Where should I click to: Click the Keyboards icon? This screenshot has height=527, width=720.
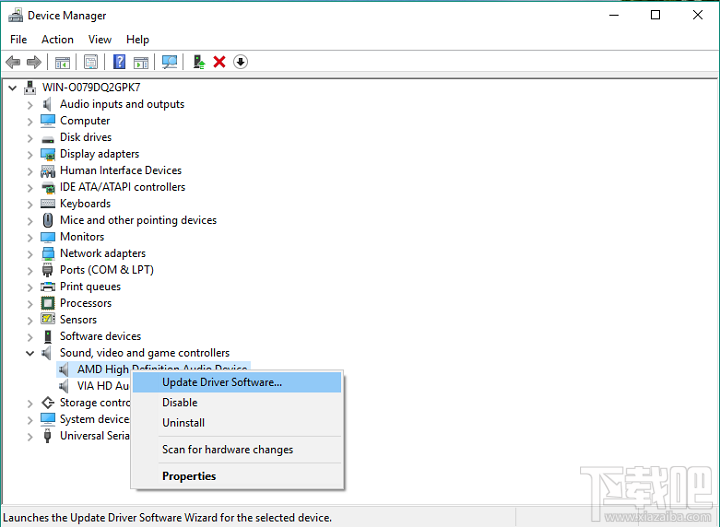point(48,203)
